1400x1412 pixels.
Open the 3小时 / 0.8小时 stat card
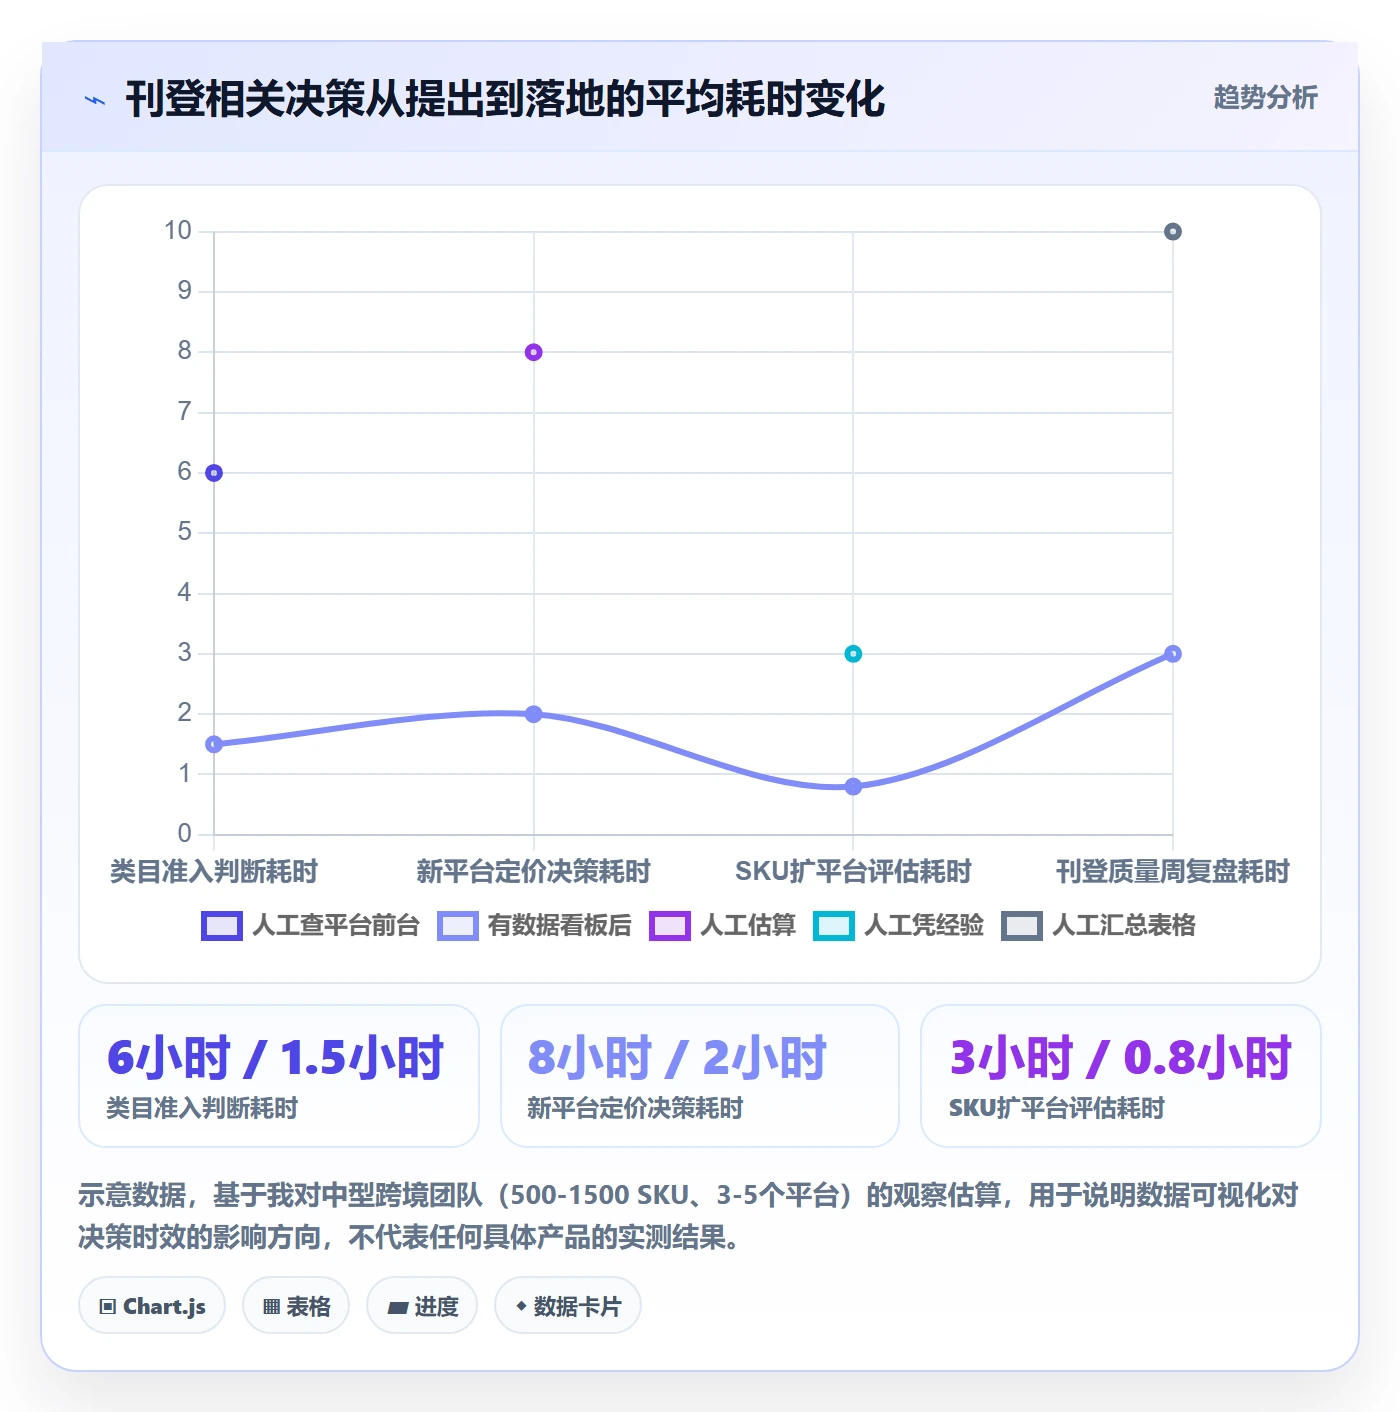tap(1121, 1076)
